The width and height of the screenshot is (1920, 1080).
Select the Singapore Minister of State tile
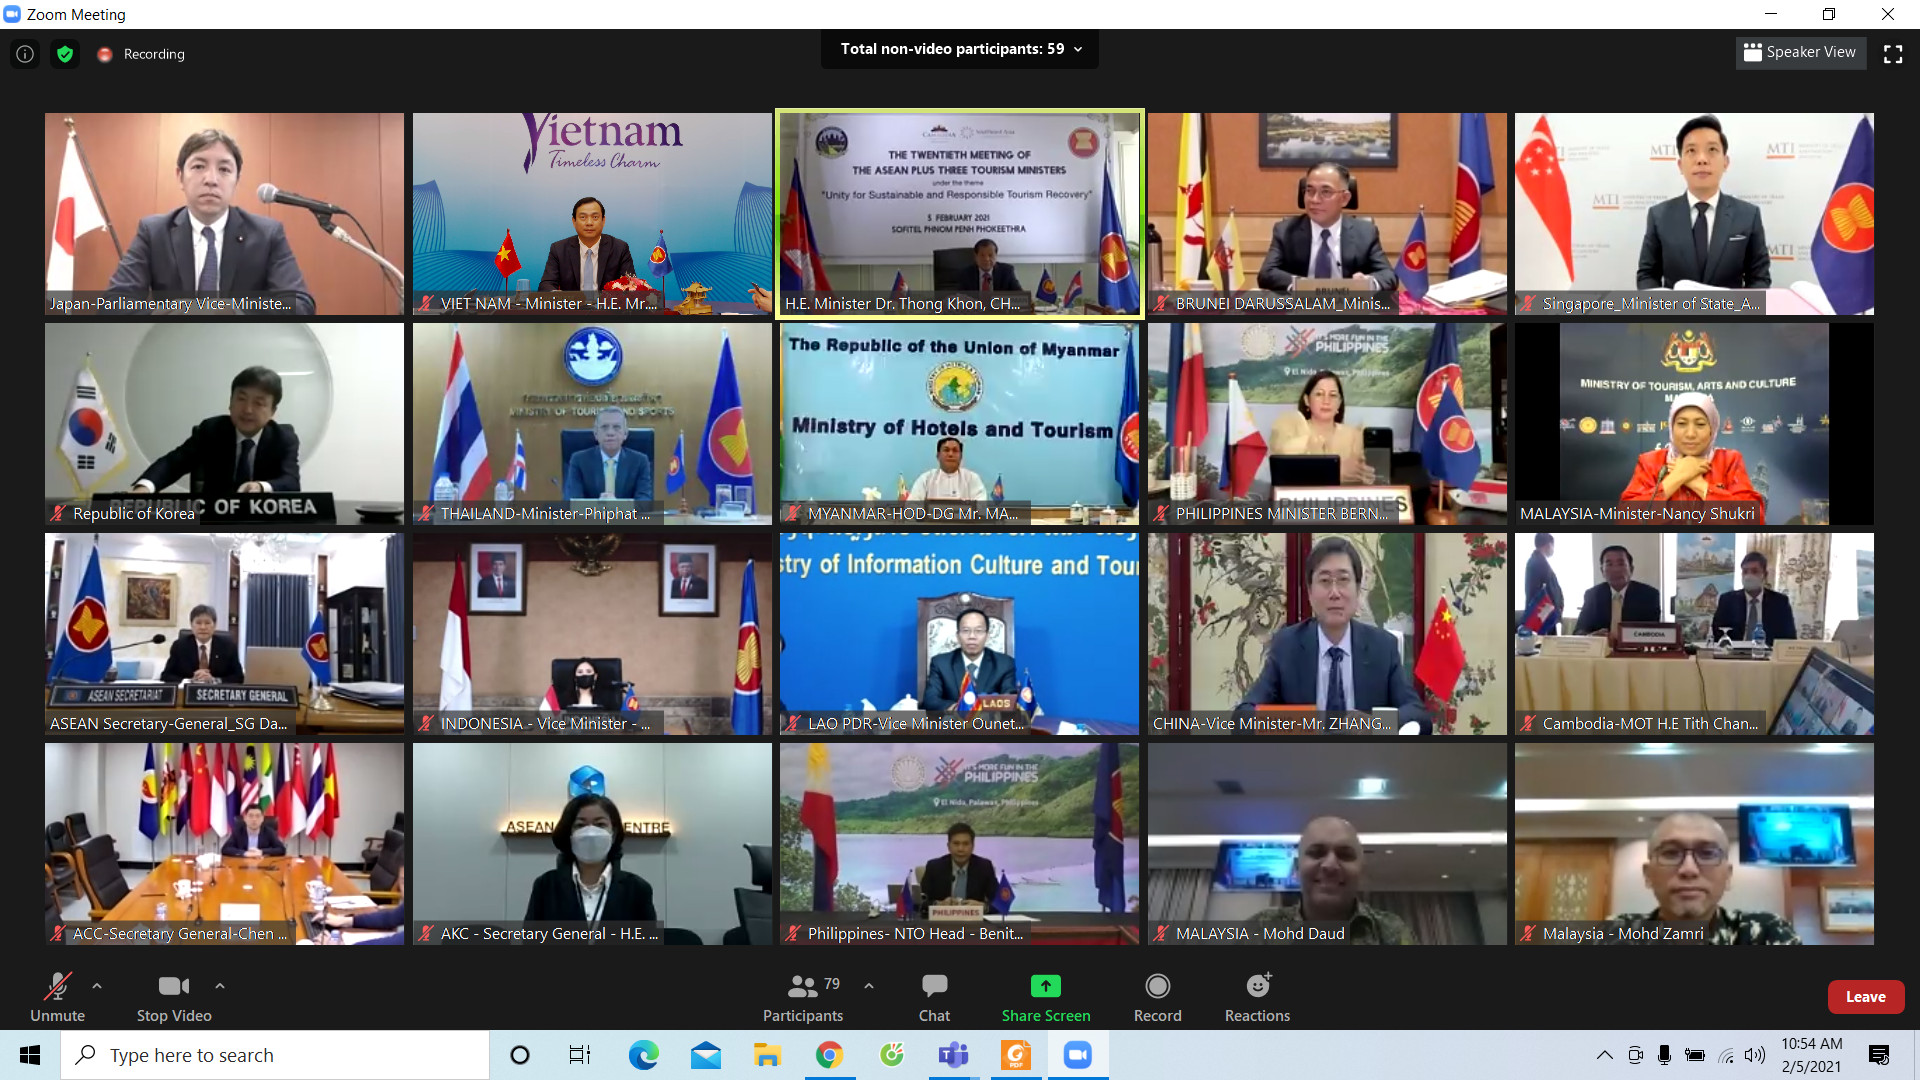tap(1694, 214)
